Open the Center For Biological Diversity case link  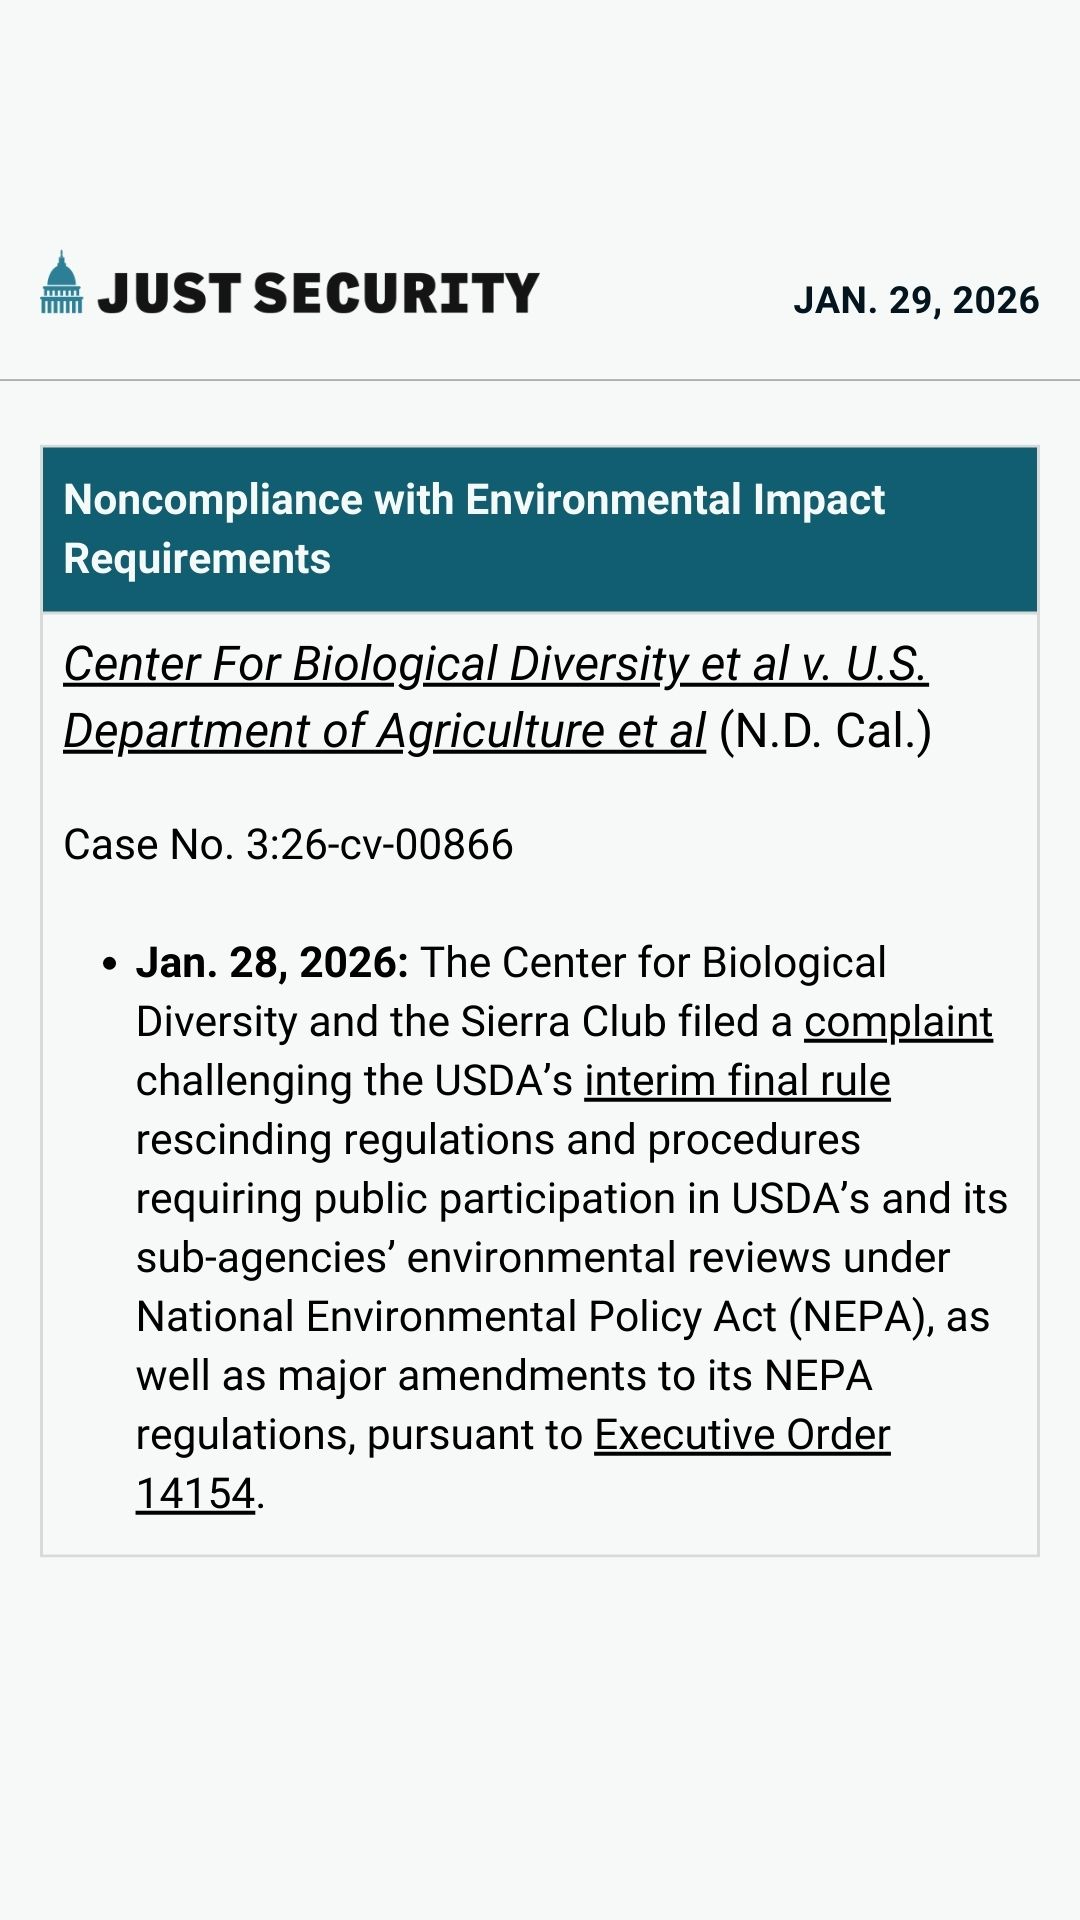pos(495,664)
